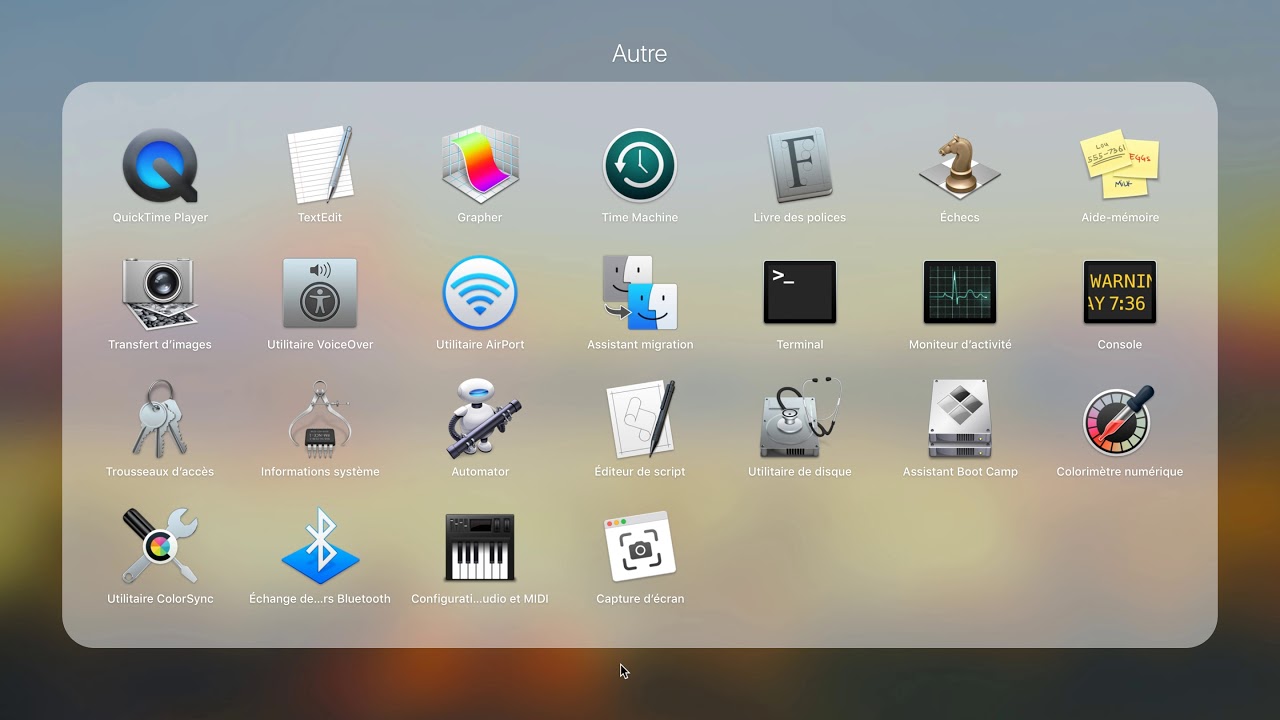Open Aide-mémoire sticky notes icon
Image resolution: width=1280 pixels, height=720 pixels.
1120,165
